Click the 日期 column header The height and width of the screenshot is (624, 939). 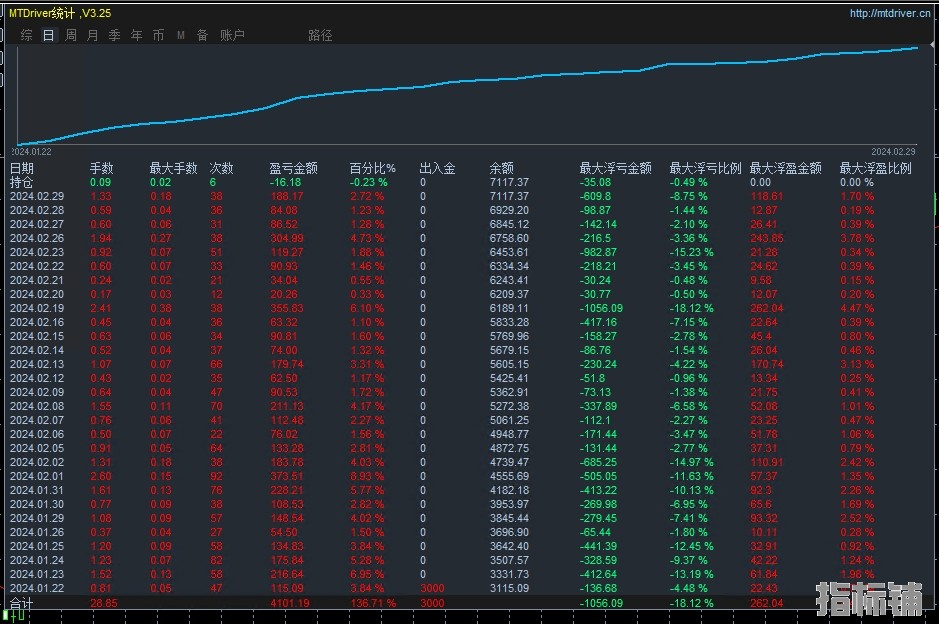click(22, 168)
